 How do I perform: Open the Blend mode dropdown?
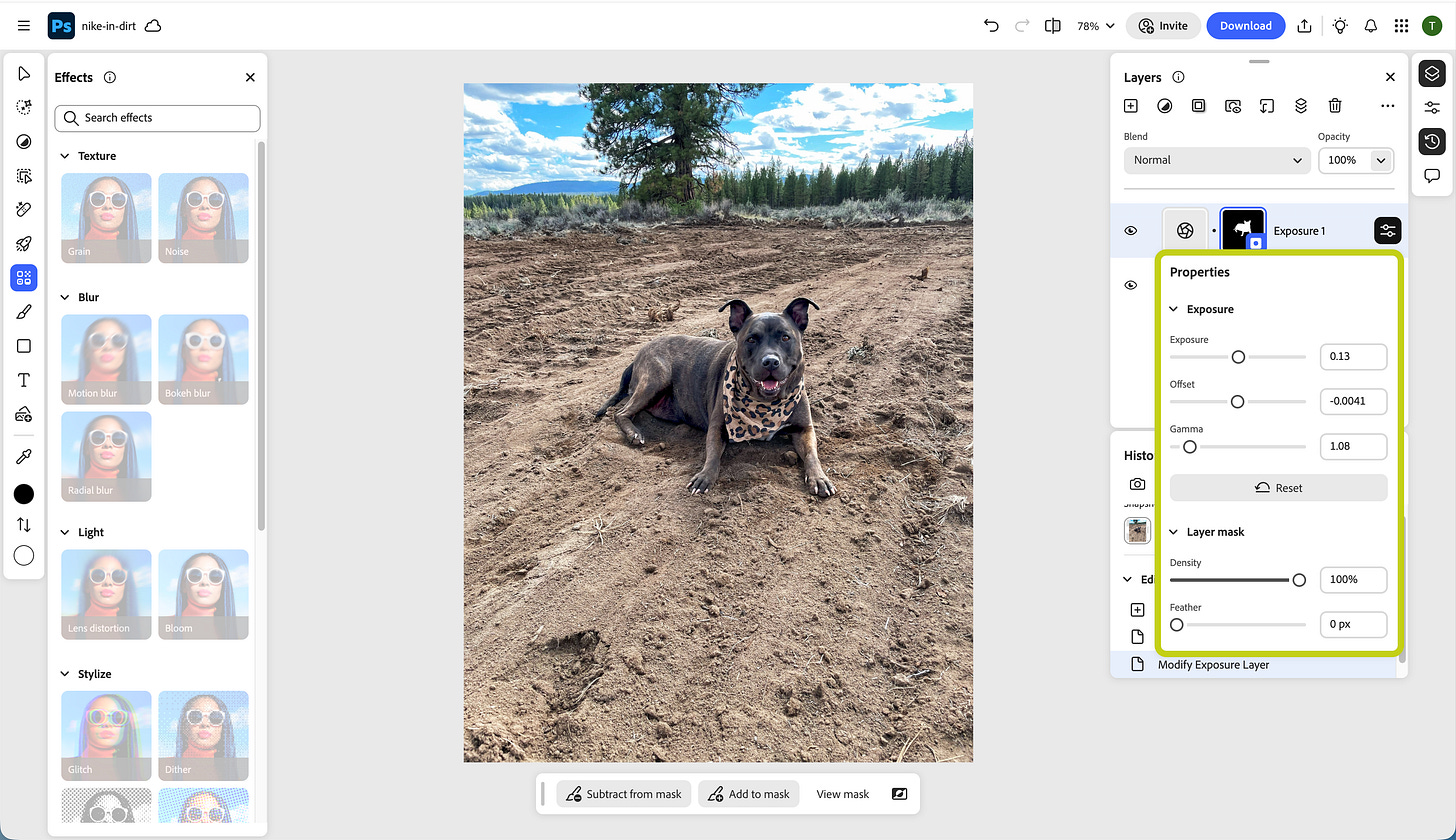(x=1216, y=160)
